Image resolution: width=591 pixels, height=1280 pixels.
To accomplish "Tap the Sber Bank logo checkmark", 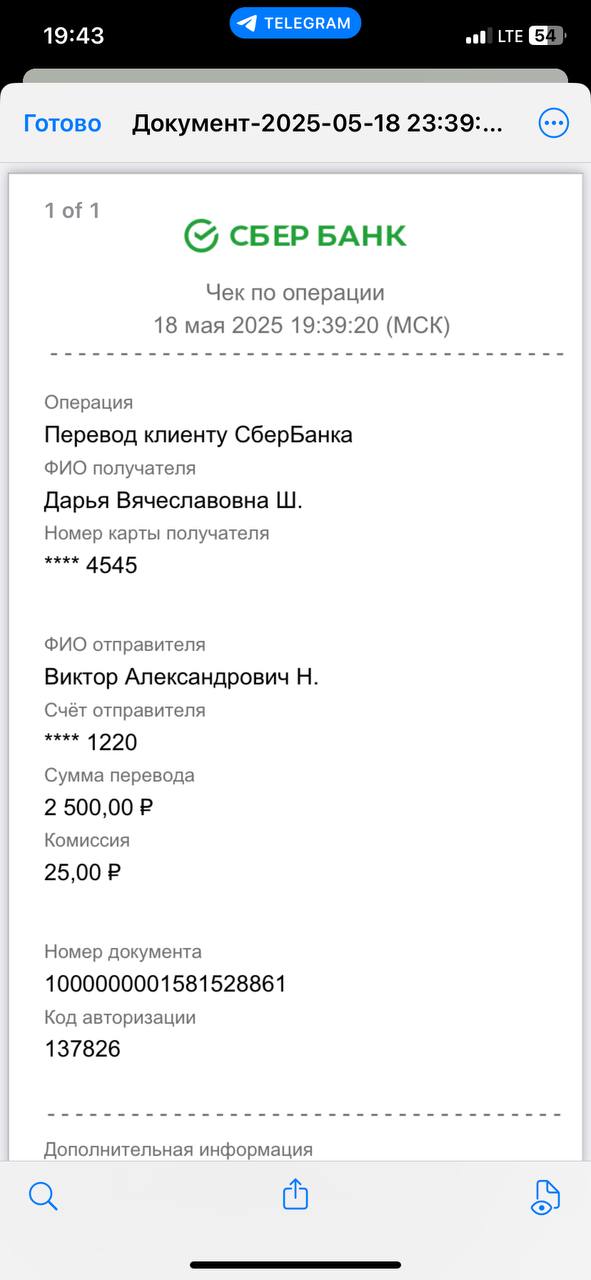I will [201, 236].
